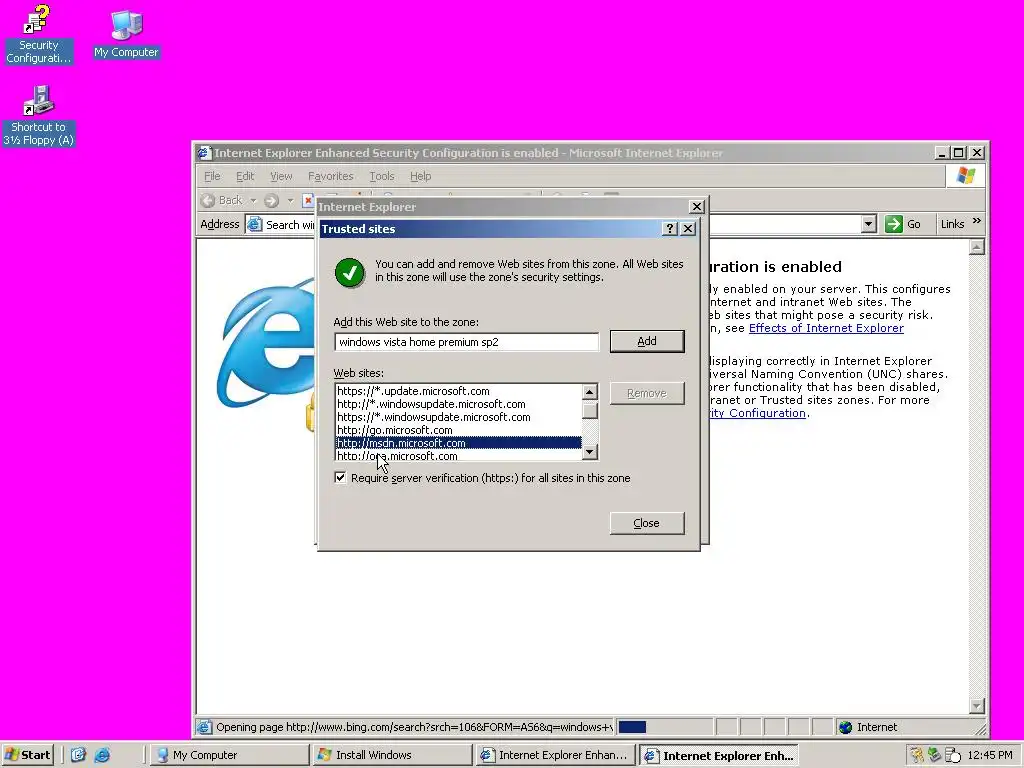
Task: Click the network computers tray icon
Action: click(935, 755)
